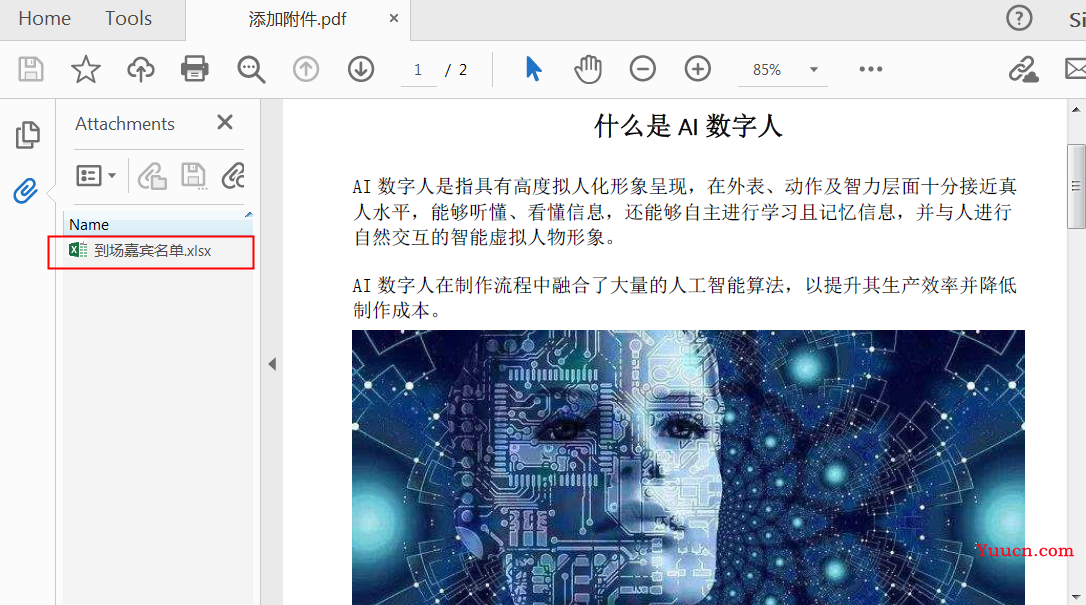This screenshot has width=1086, height=605.
Task: Show more tools via three dots
Action: click(x=871, y=69)
